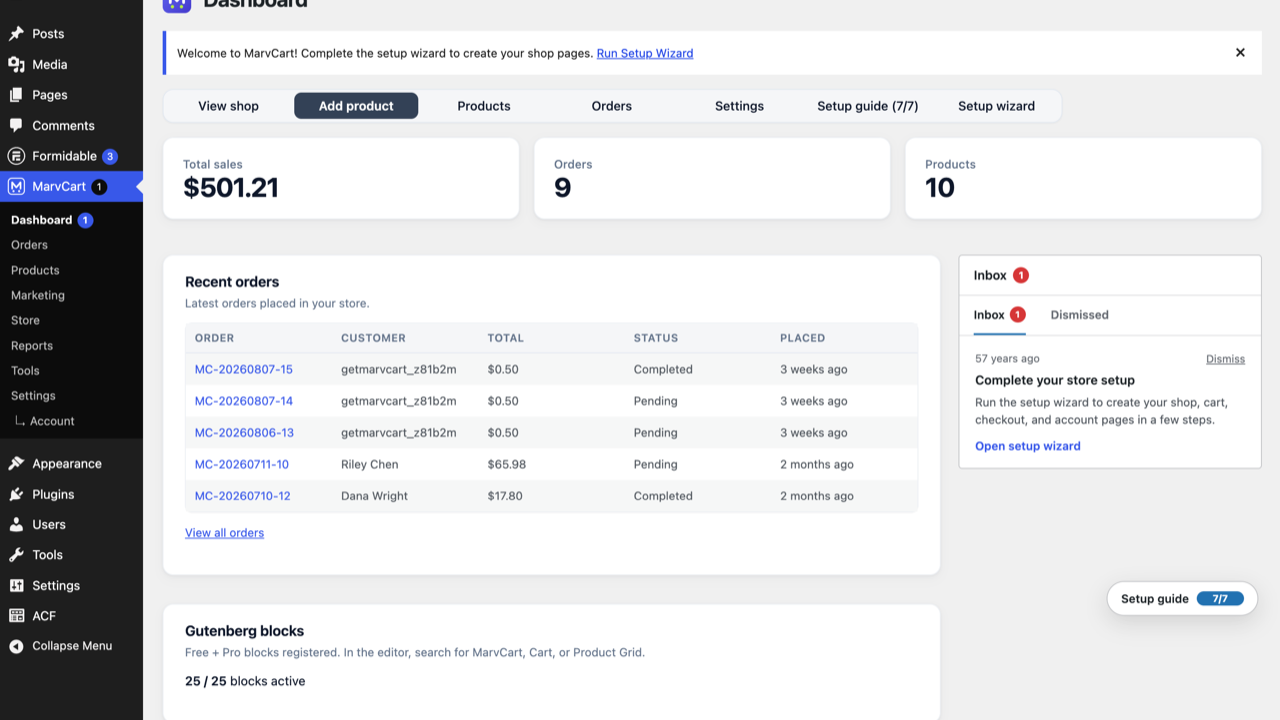Select Dashboard in the MarvCart submenu

click(42, 220)
